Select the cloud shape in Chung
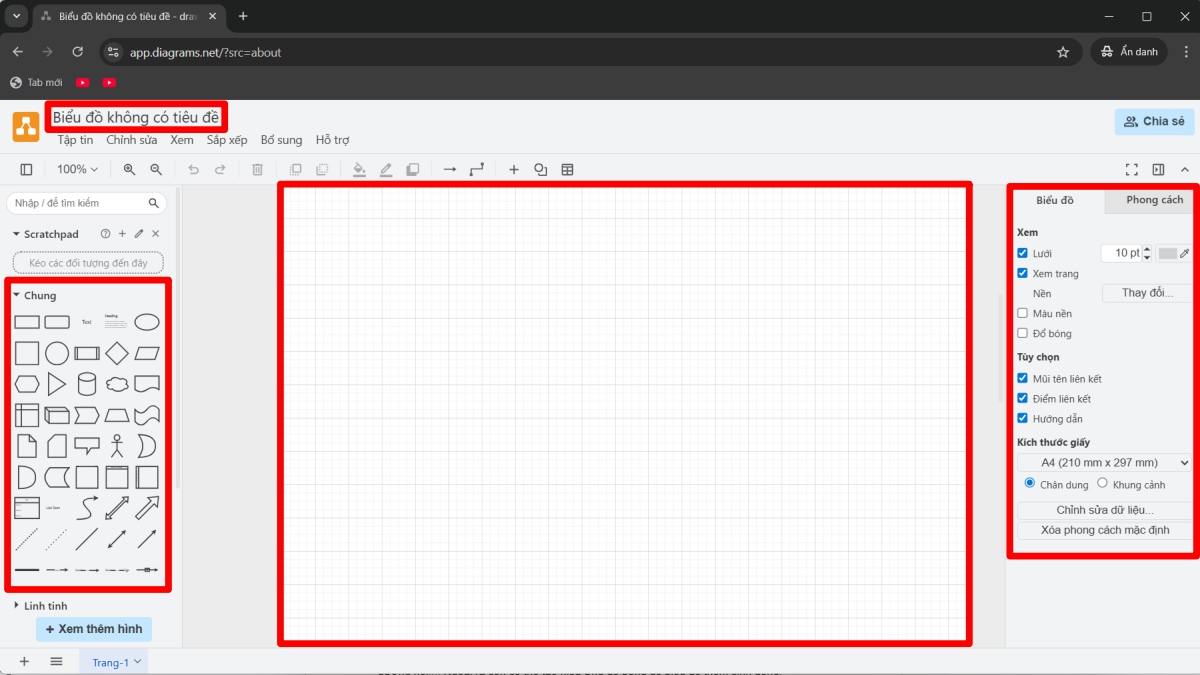The image size is (1200, 675). click(x=117, y=384)
